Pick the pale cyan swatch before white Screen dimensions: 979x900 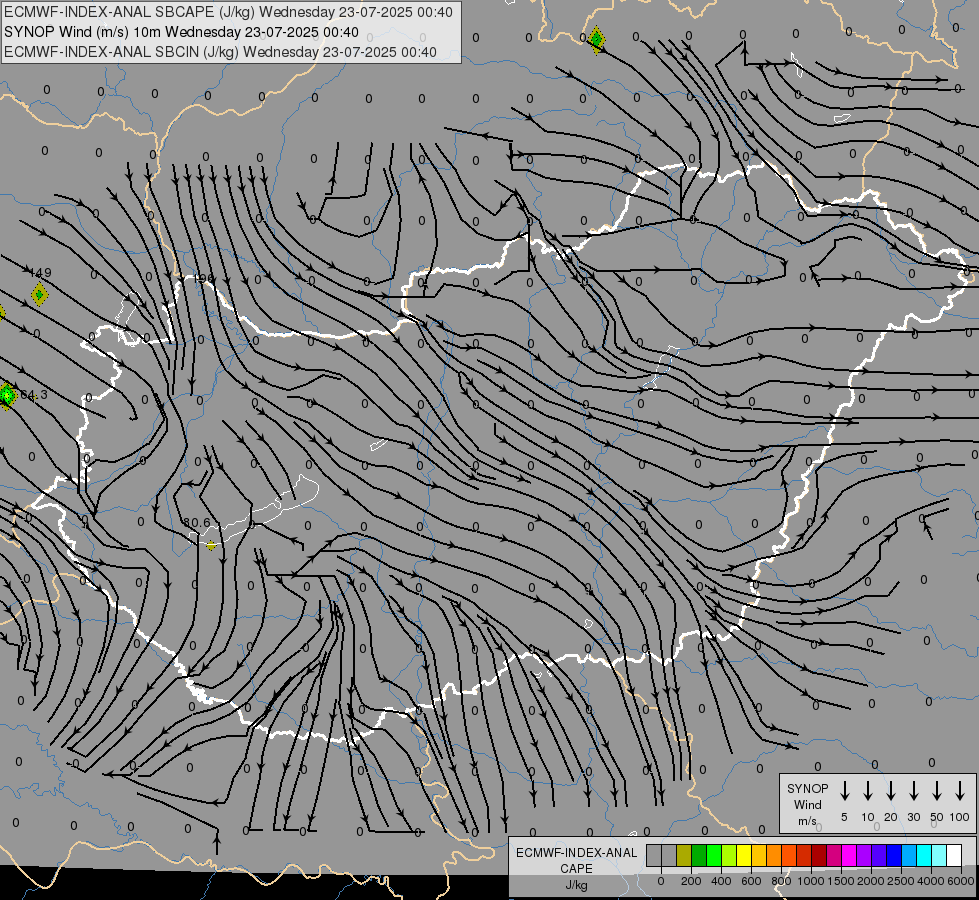tap(939, 855)
